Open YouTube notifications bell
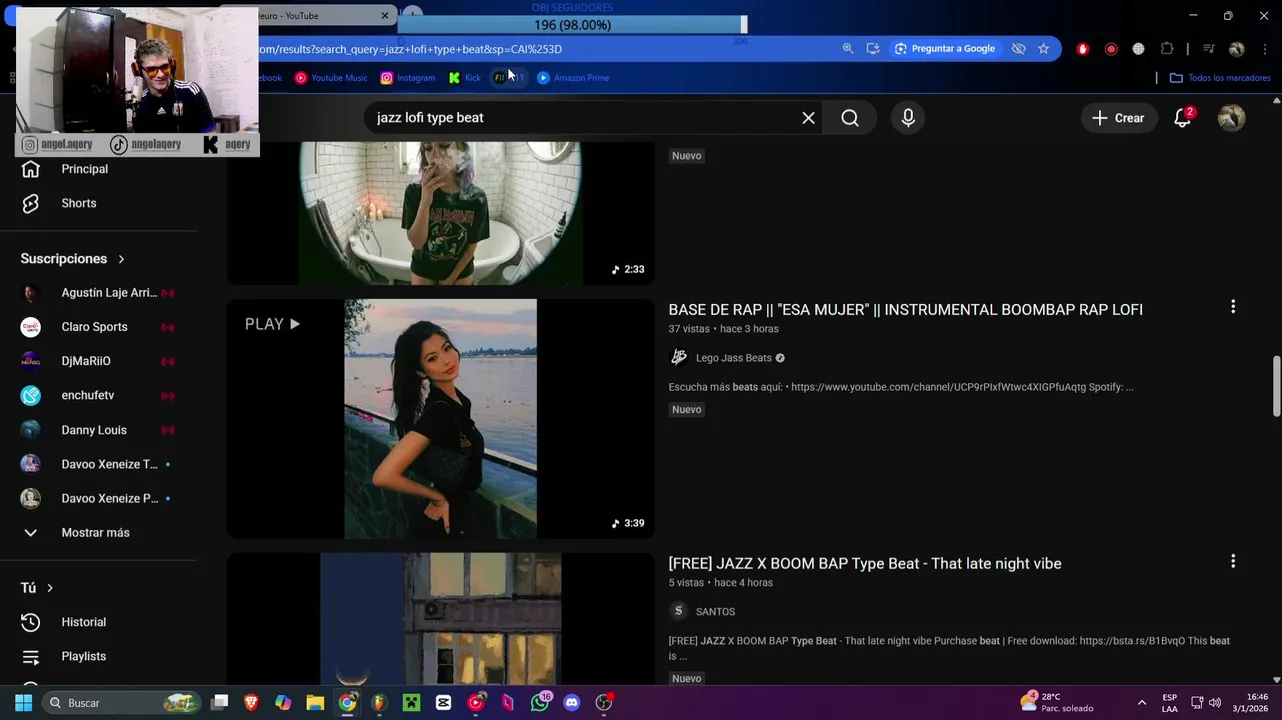 [1183, 118]
